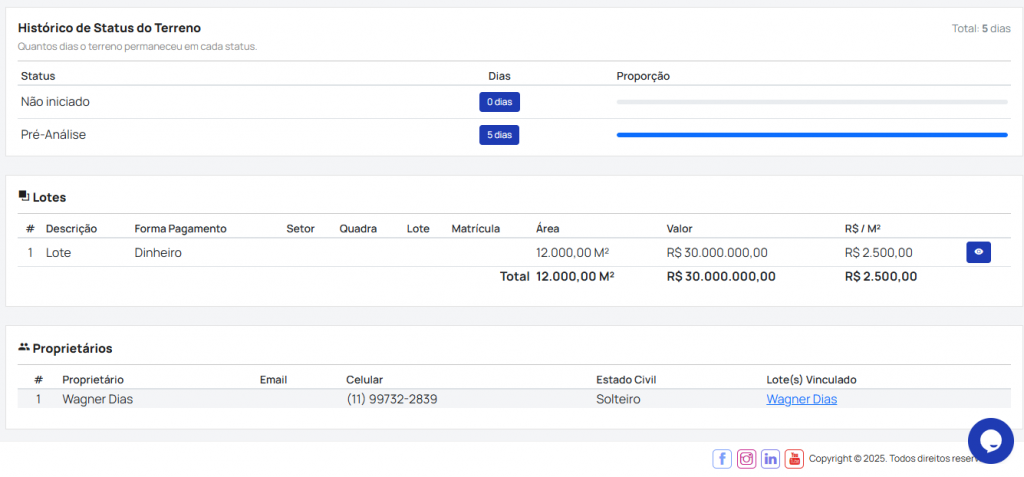Click the Pré-Análise proportion progress bar

pyautogui.click(x=811, y=135)
